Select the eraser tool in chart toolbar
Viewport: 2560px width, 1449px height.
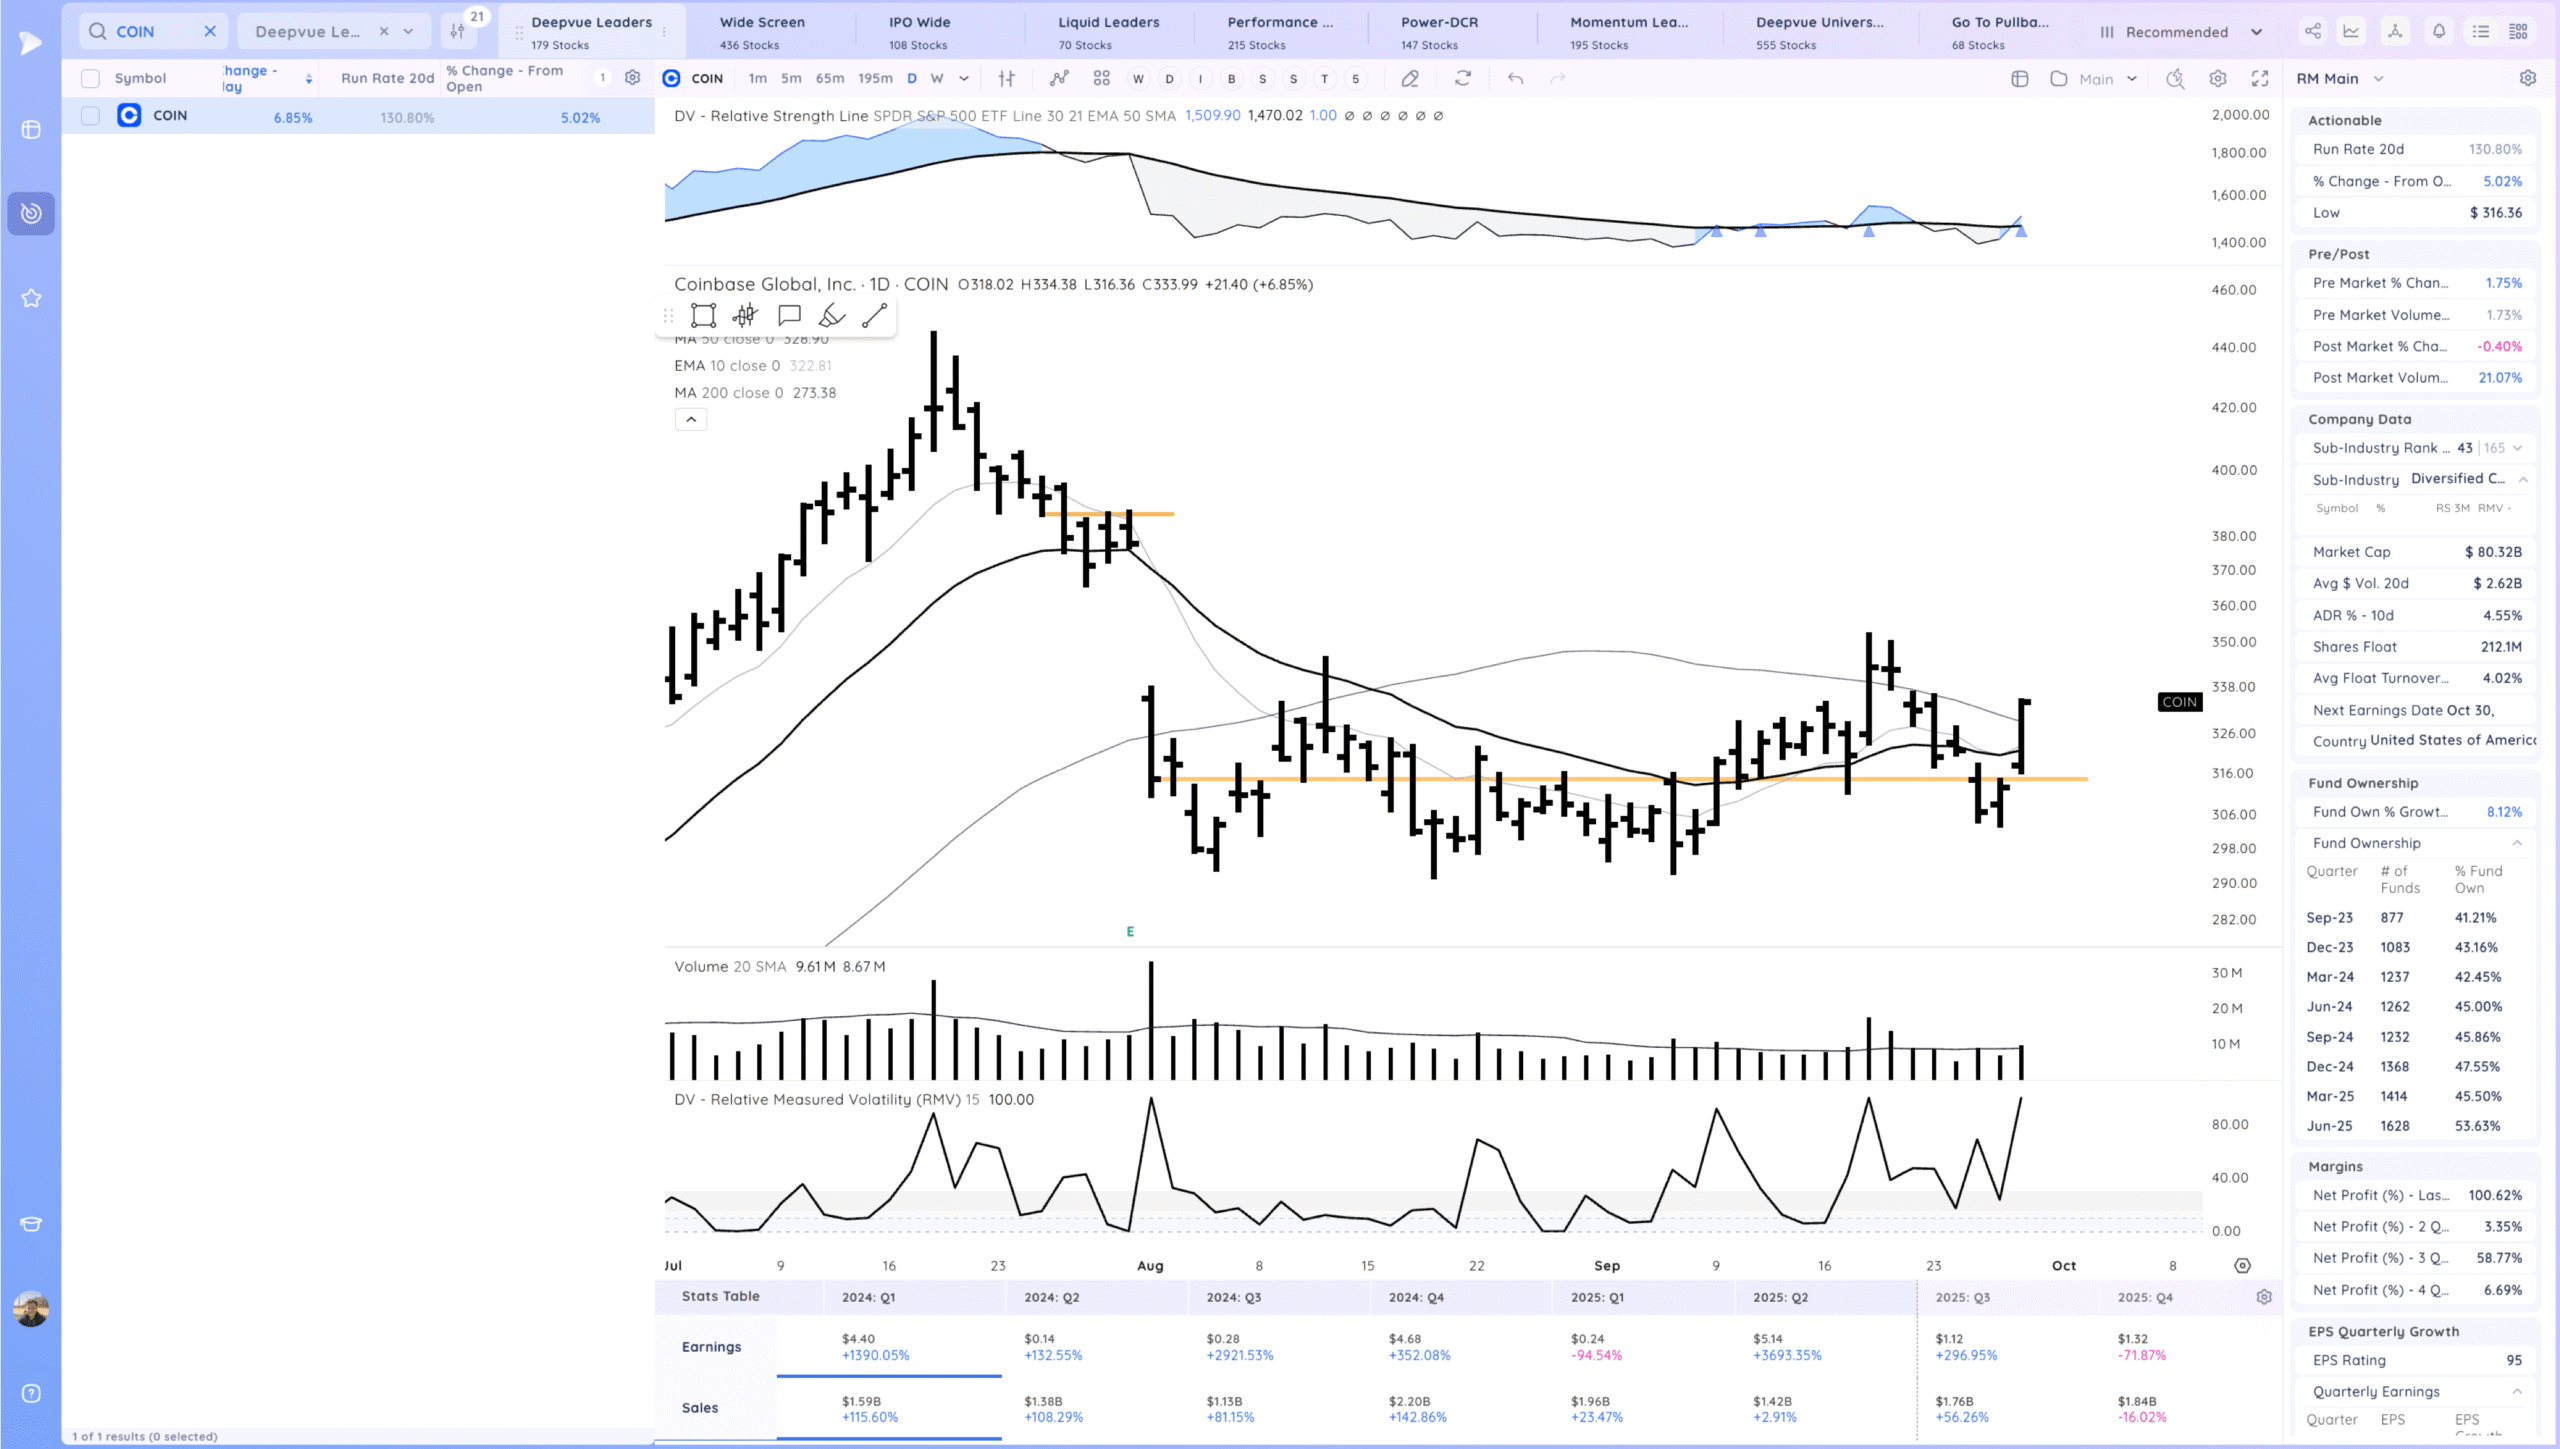(x=1410, y=78)
